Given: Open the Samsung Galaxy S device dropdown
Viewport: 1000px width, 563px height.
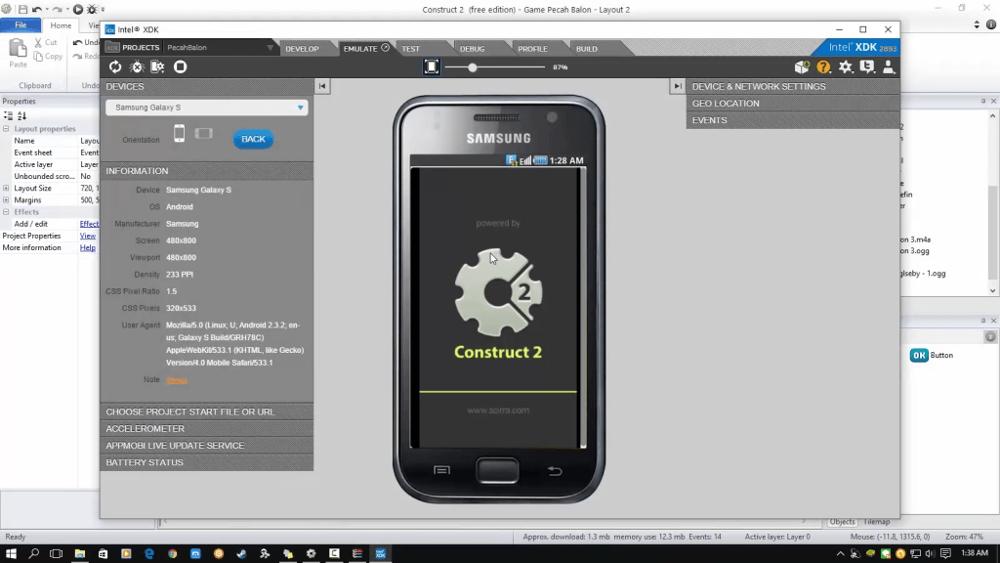Looking at the screenshot, I should [207, 108].
